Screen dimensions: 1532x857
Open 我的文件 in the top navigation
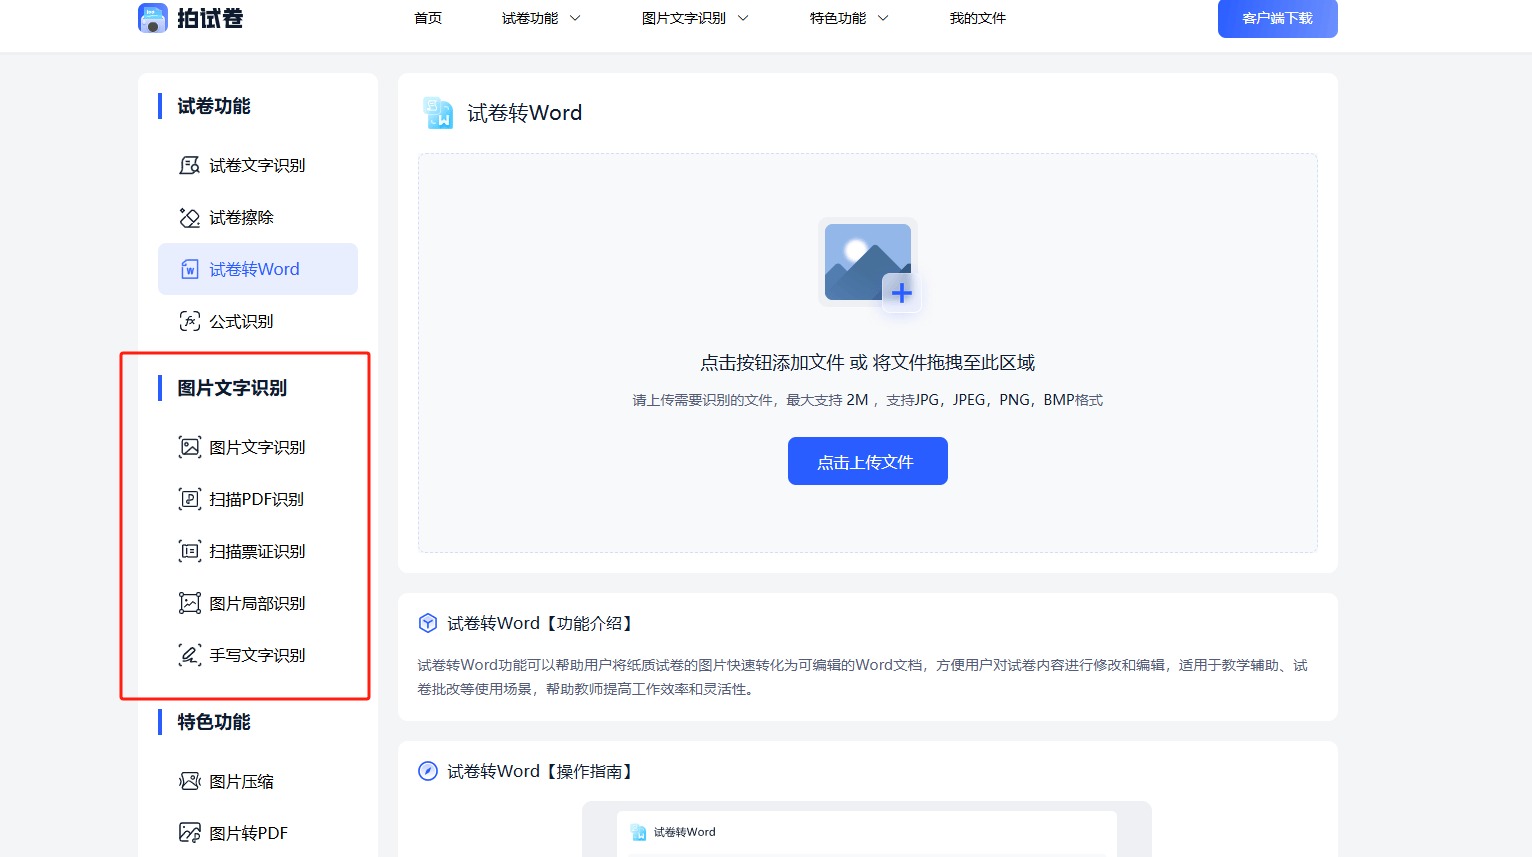pyautogui.click(x=978, y=18)
